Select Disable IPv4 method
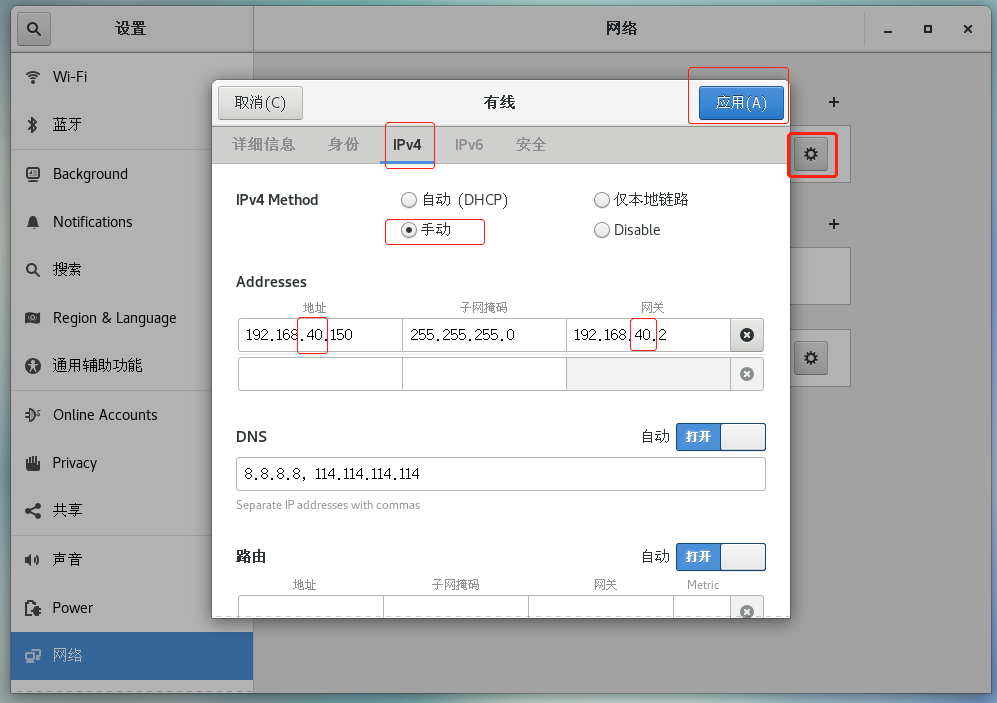This screenshot has height=703, width=997. point(627,230)
